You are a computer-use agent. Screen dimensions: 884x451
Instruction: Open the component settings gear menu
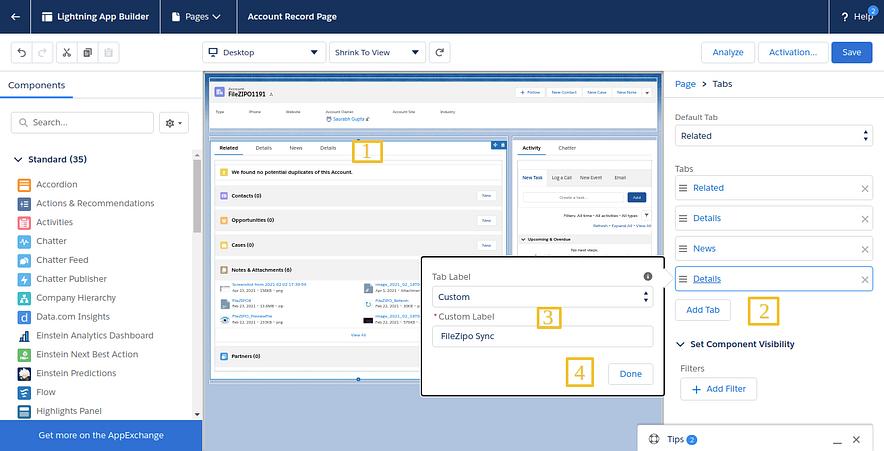[x=174, y=123]
